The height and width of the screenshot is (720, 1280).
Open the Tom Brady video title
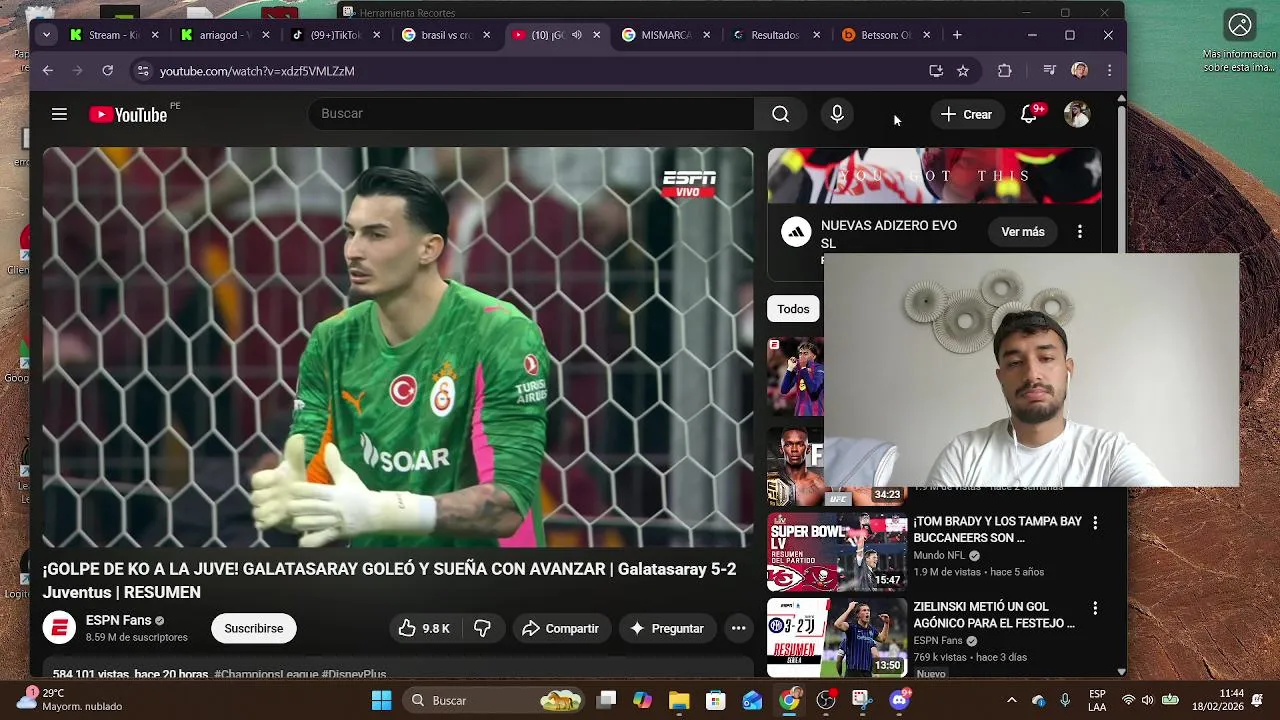(997, 529)
